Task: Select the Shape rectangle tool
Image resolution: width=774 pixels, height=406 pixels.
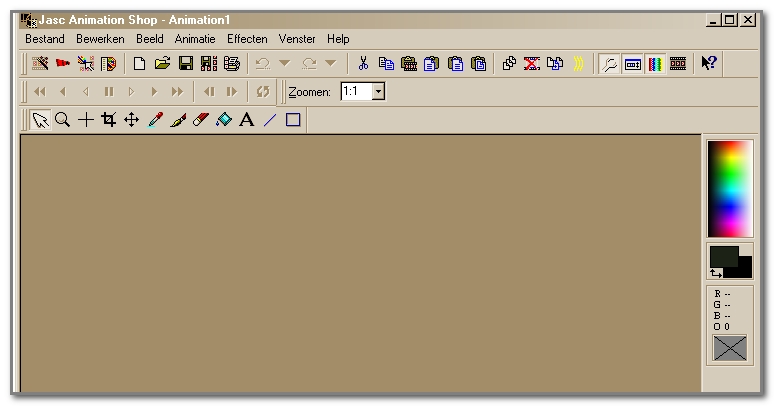Action: (293, 120)
